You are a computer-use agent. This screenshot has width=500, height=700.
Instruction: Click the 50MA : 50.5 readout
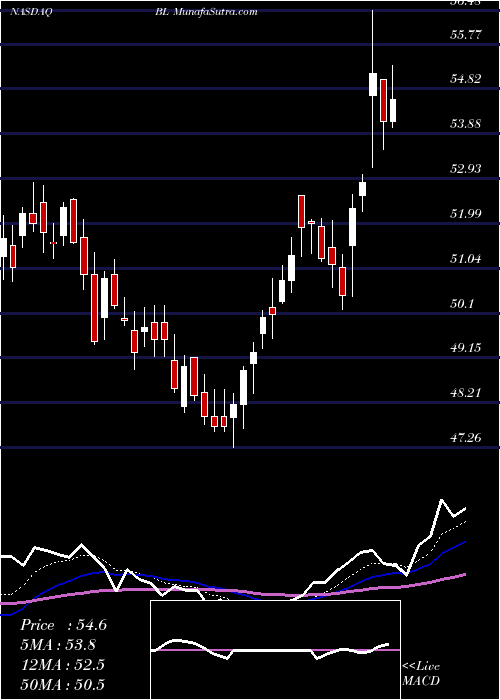click(x=62, y=685)
